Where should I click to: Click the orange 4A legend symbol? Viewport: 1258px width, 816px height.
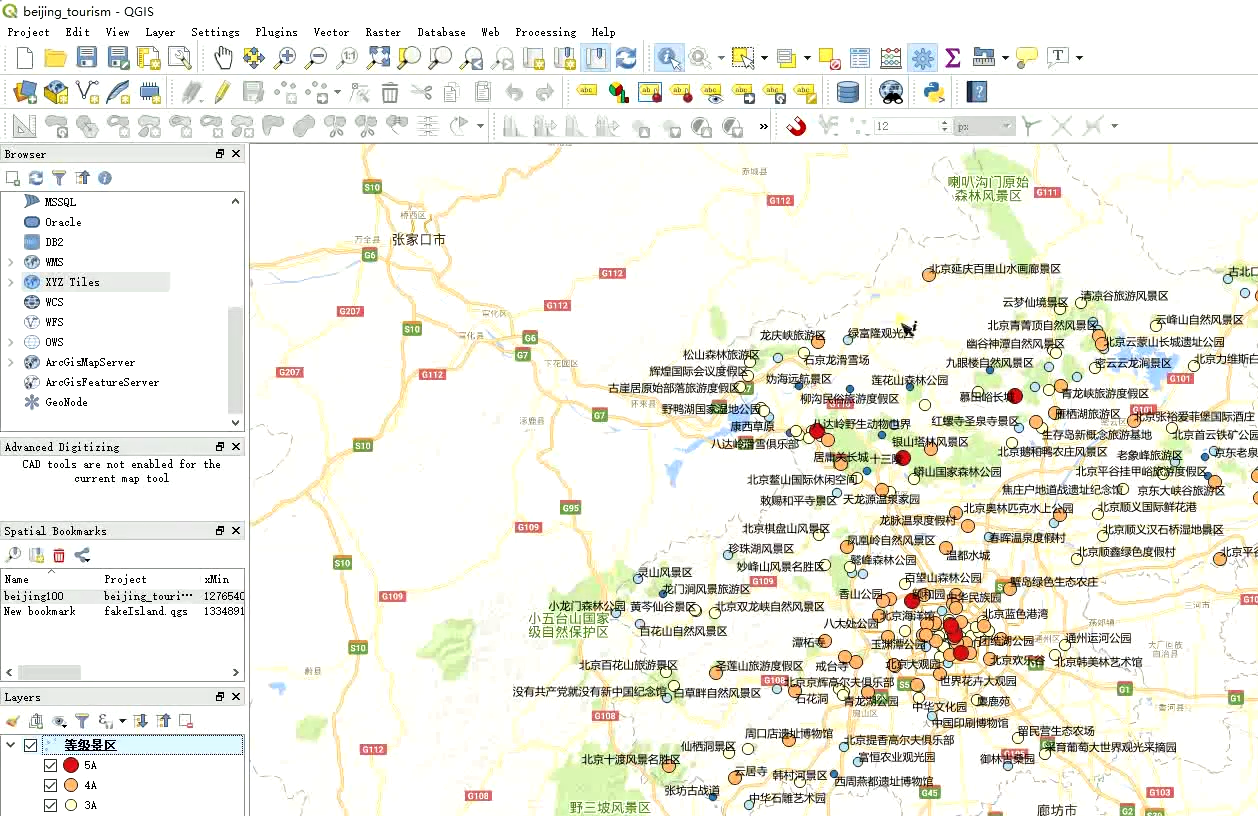[x=71, y=785]
